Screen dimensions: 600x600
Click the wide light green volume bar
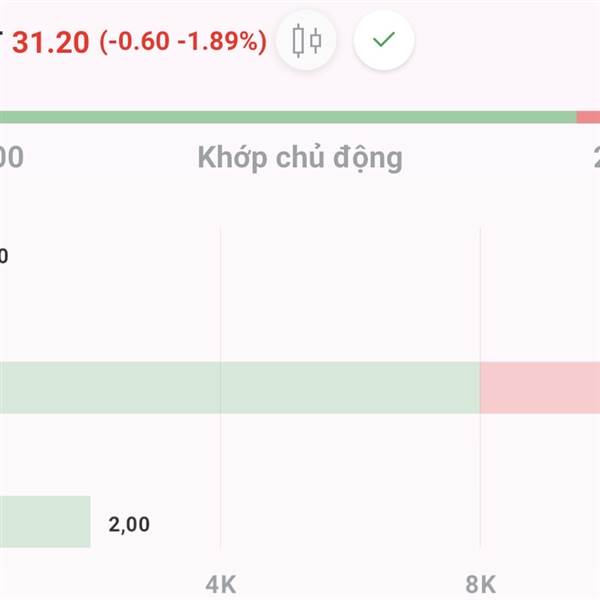click(240, 388)
